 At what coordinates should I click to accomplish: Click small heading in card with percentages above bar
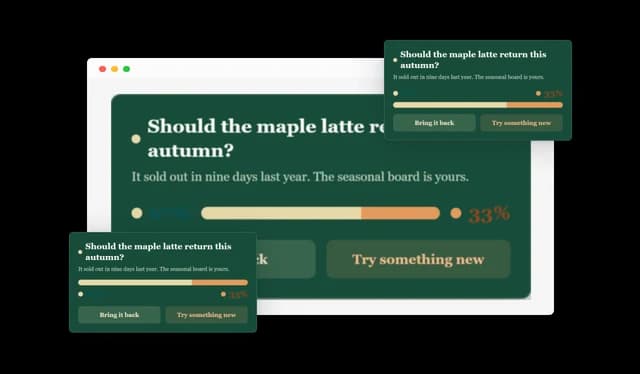473,60
